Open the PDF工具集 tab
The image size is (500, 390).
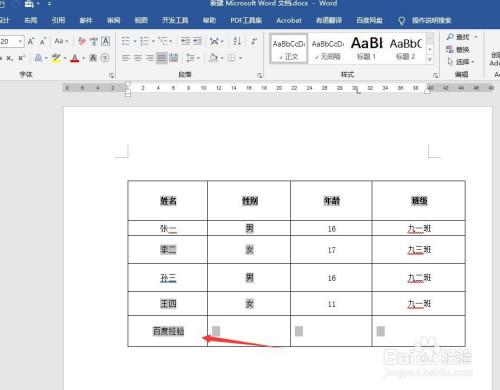point(246,21)
